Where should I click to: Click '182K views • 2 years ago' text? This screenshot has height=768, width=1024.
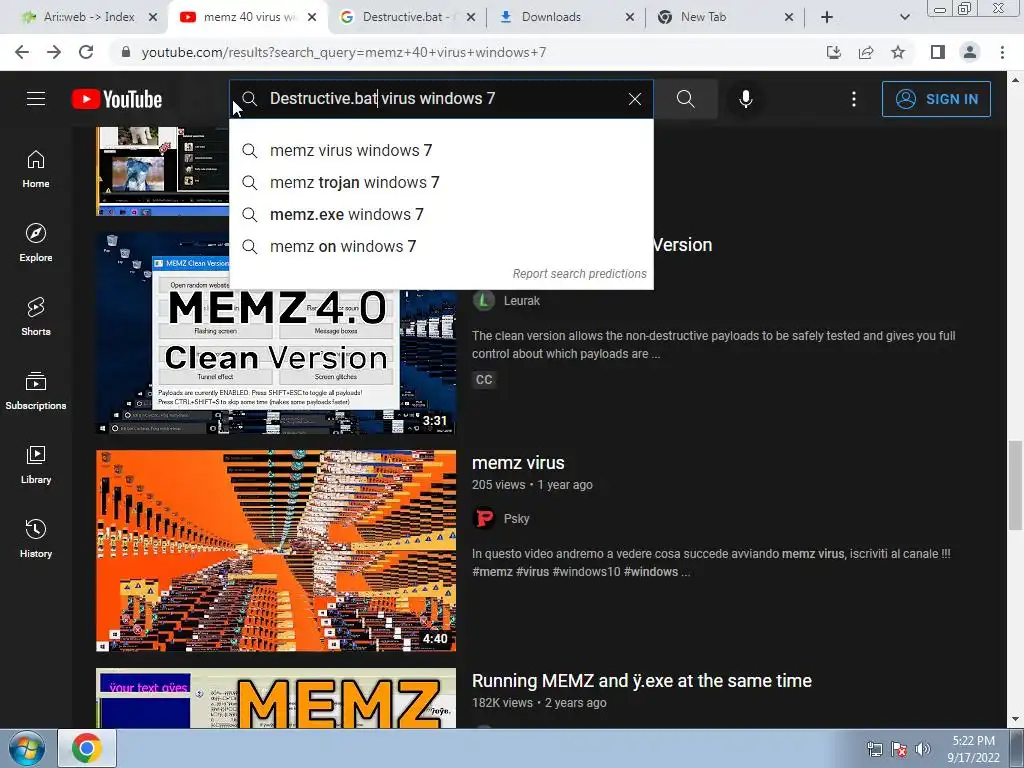point(539,703)
